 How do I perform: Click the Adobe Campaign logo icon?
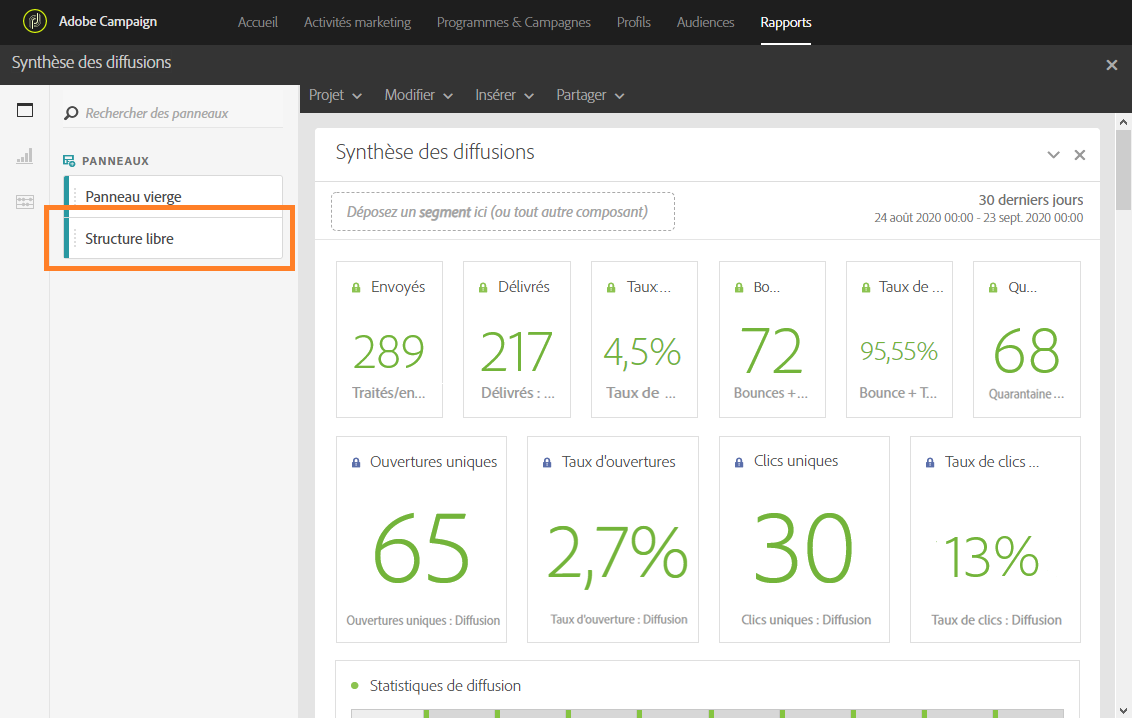tap(36, 21)
